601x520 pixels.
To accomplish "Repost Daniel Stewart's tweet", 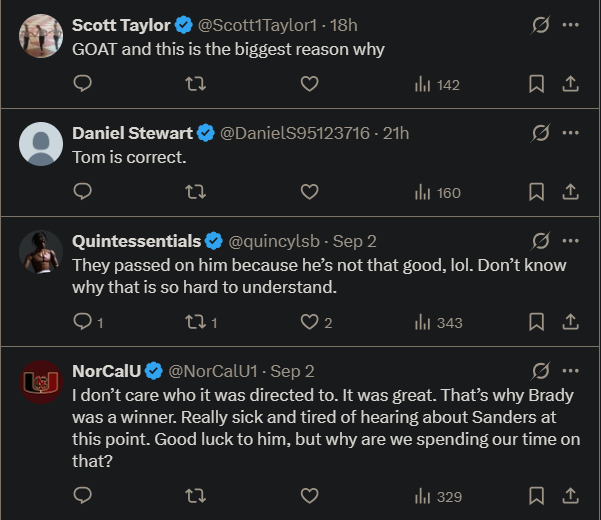I will click(x=196, y=192).
